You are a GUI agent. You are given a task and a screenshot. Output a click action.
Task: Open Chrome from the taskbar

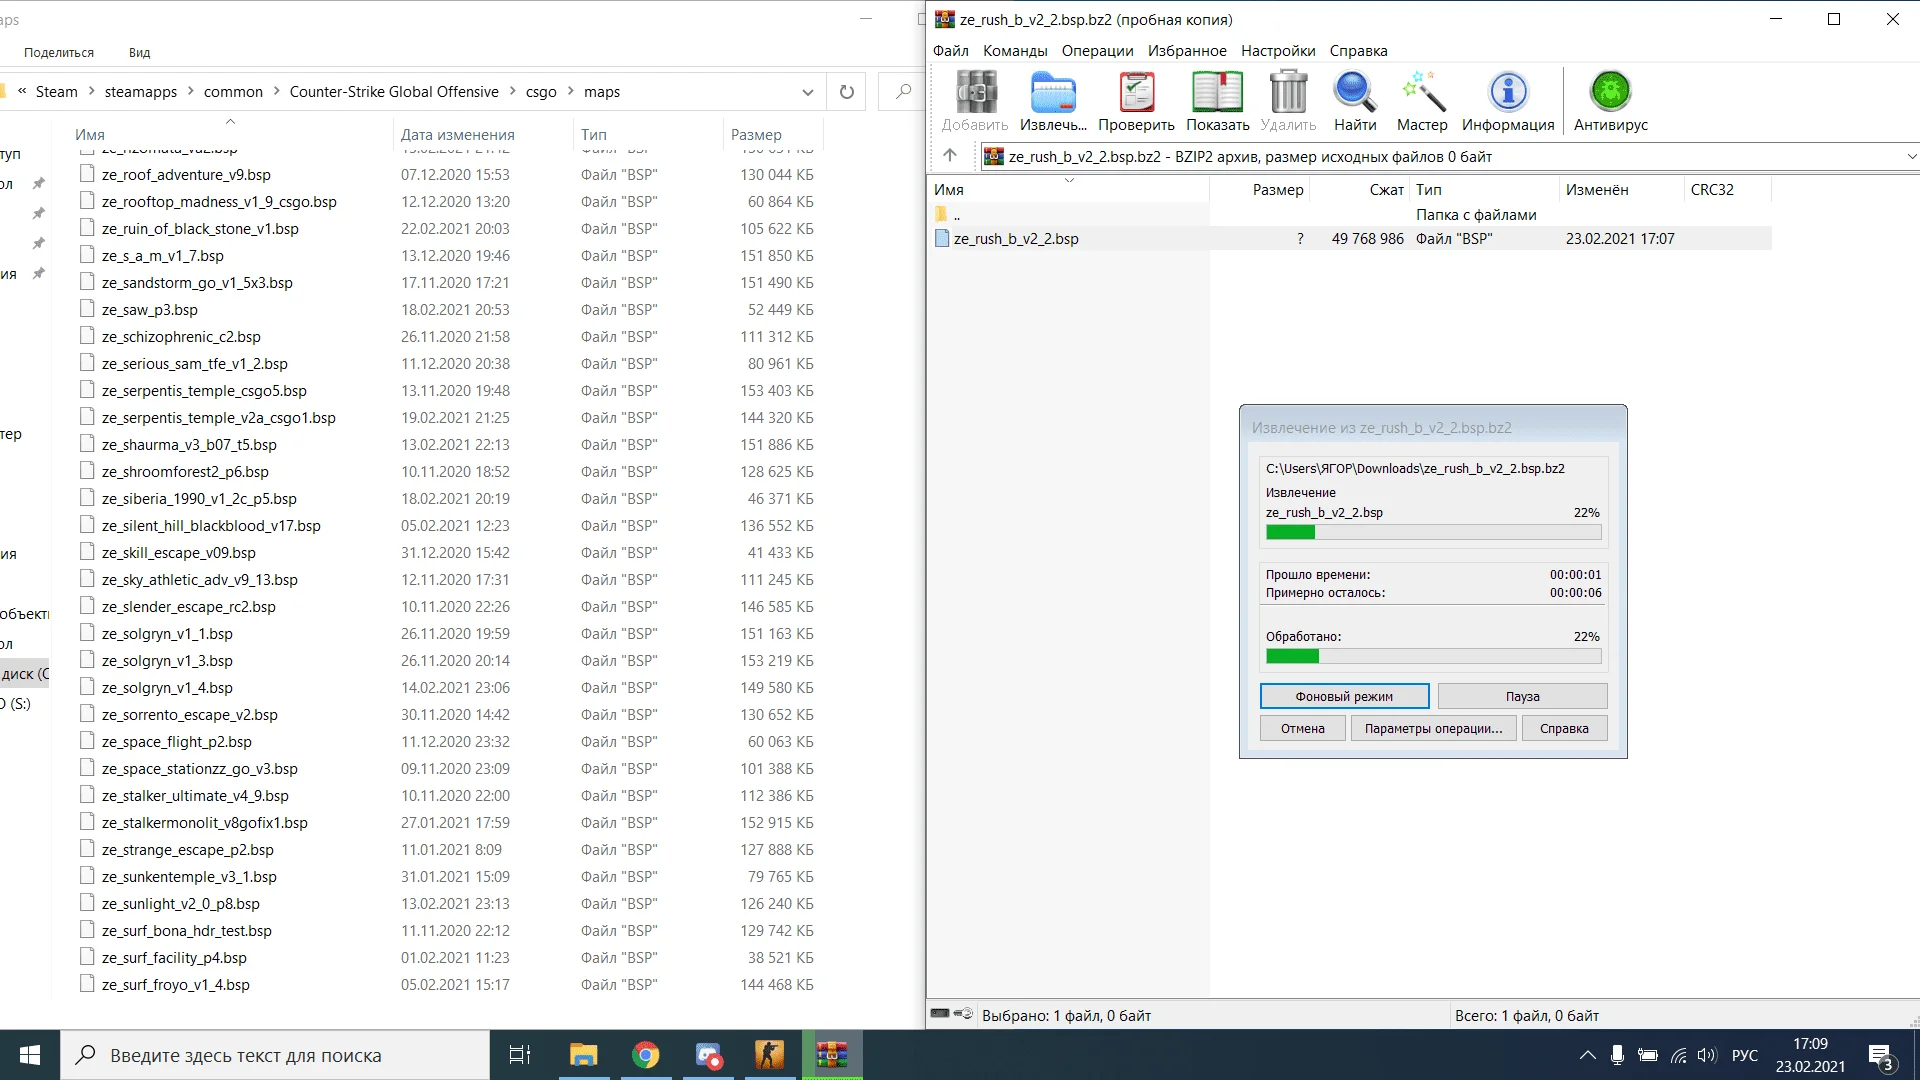pyautogui.click(x=646, y=1055)
